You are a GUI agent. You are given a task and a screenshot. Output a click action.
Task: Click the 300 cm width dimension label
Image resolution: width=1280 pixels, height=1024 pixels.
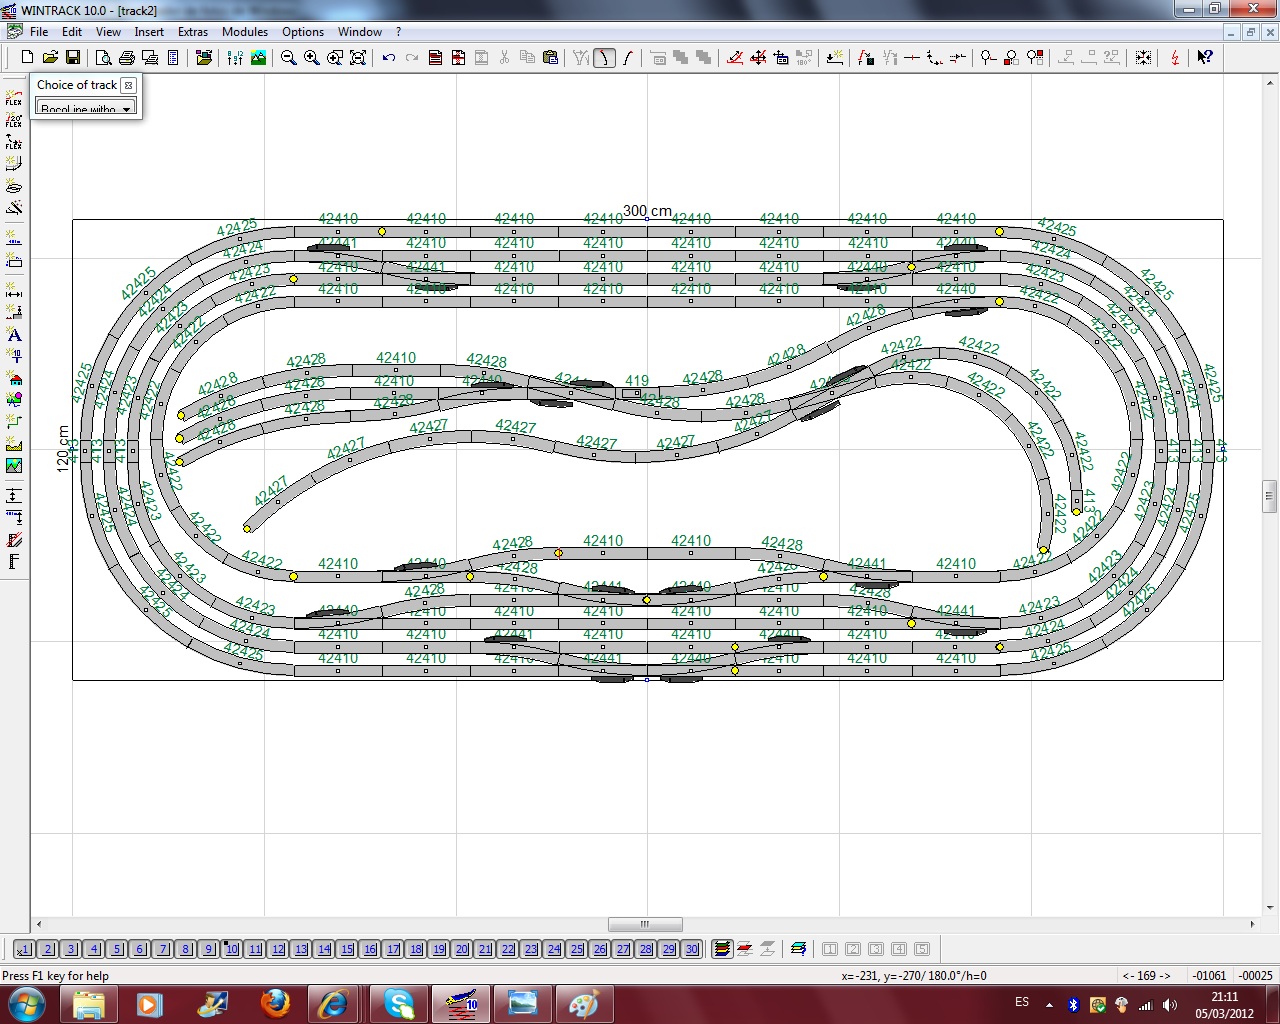pyautogui.click(x=647, y=211)
